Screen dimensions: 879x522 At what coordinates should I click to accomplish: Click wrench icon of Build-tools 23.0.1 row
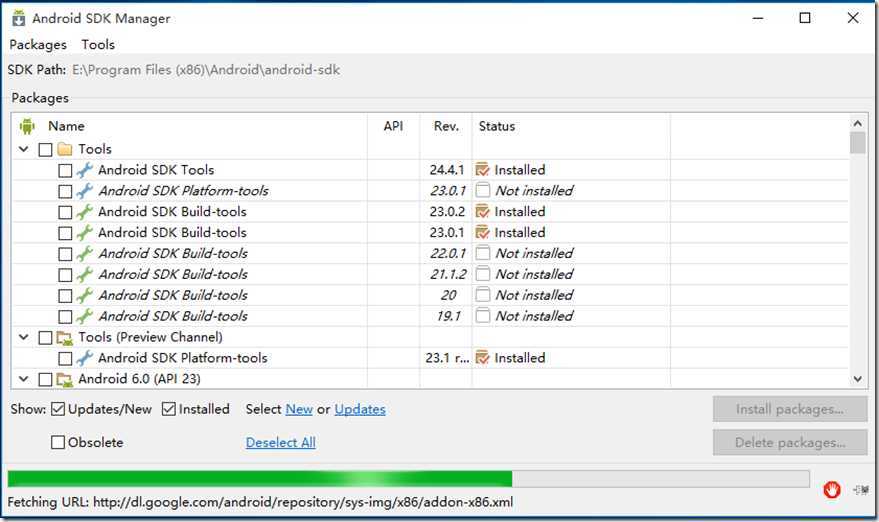[85, 232]
